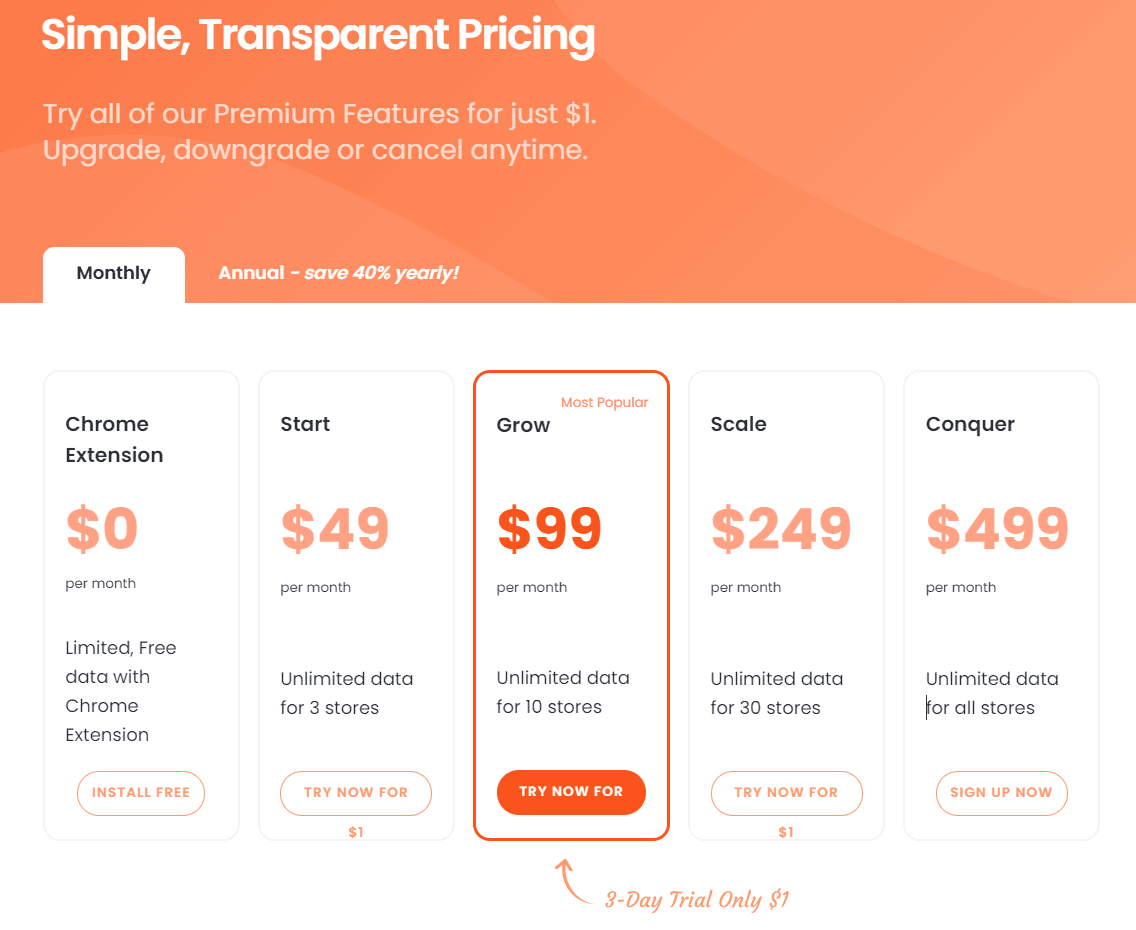Viewport: 1136px width, 930px height.
Task: Click the Annual save 40% yearly offer
Action: tap(337, 272)
